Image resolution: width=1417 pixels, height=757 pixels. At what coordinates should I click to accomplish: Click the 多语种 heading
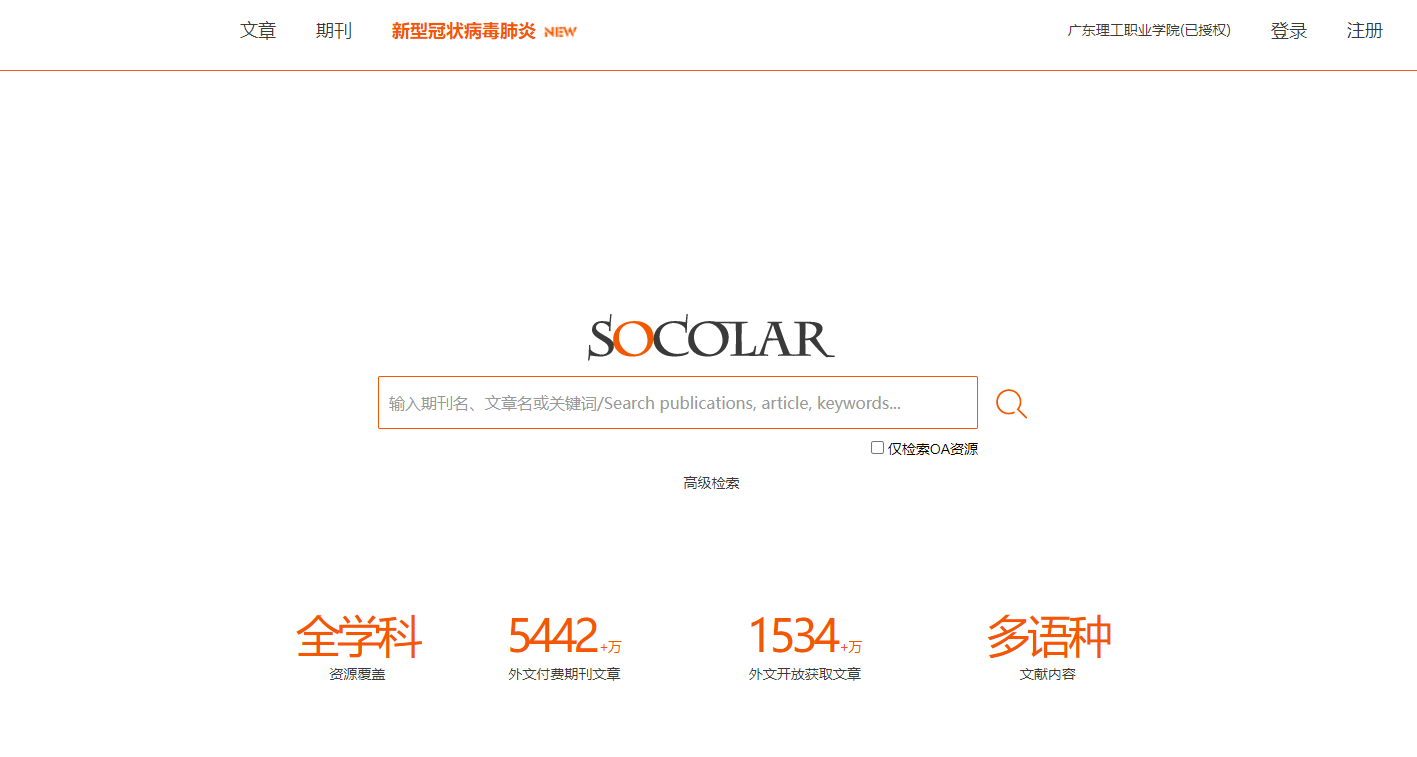1048,637
